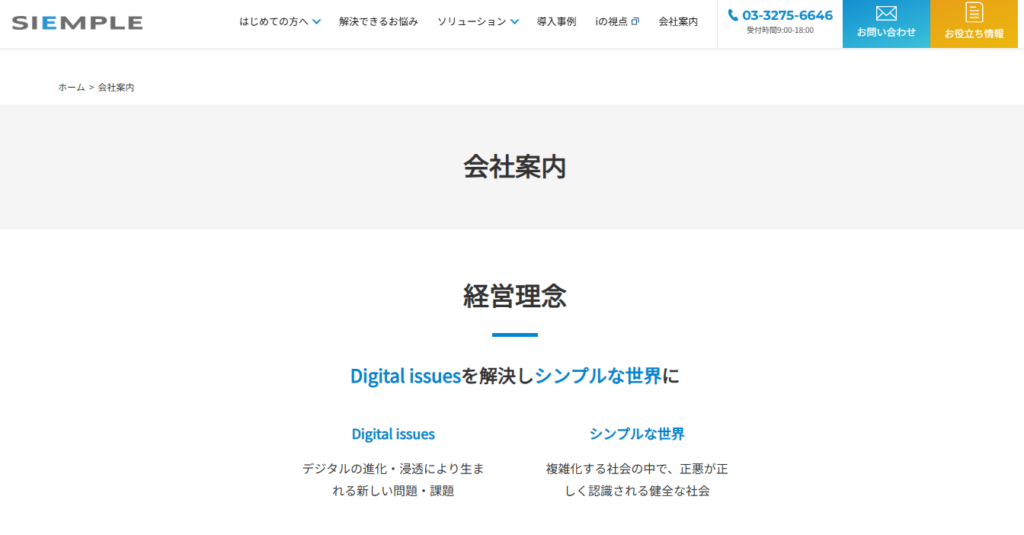Click the Digital issues column subheading
1024x535 pixels.
[x=393, y=434]
